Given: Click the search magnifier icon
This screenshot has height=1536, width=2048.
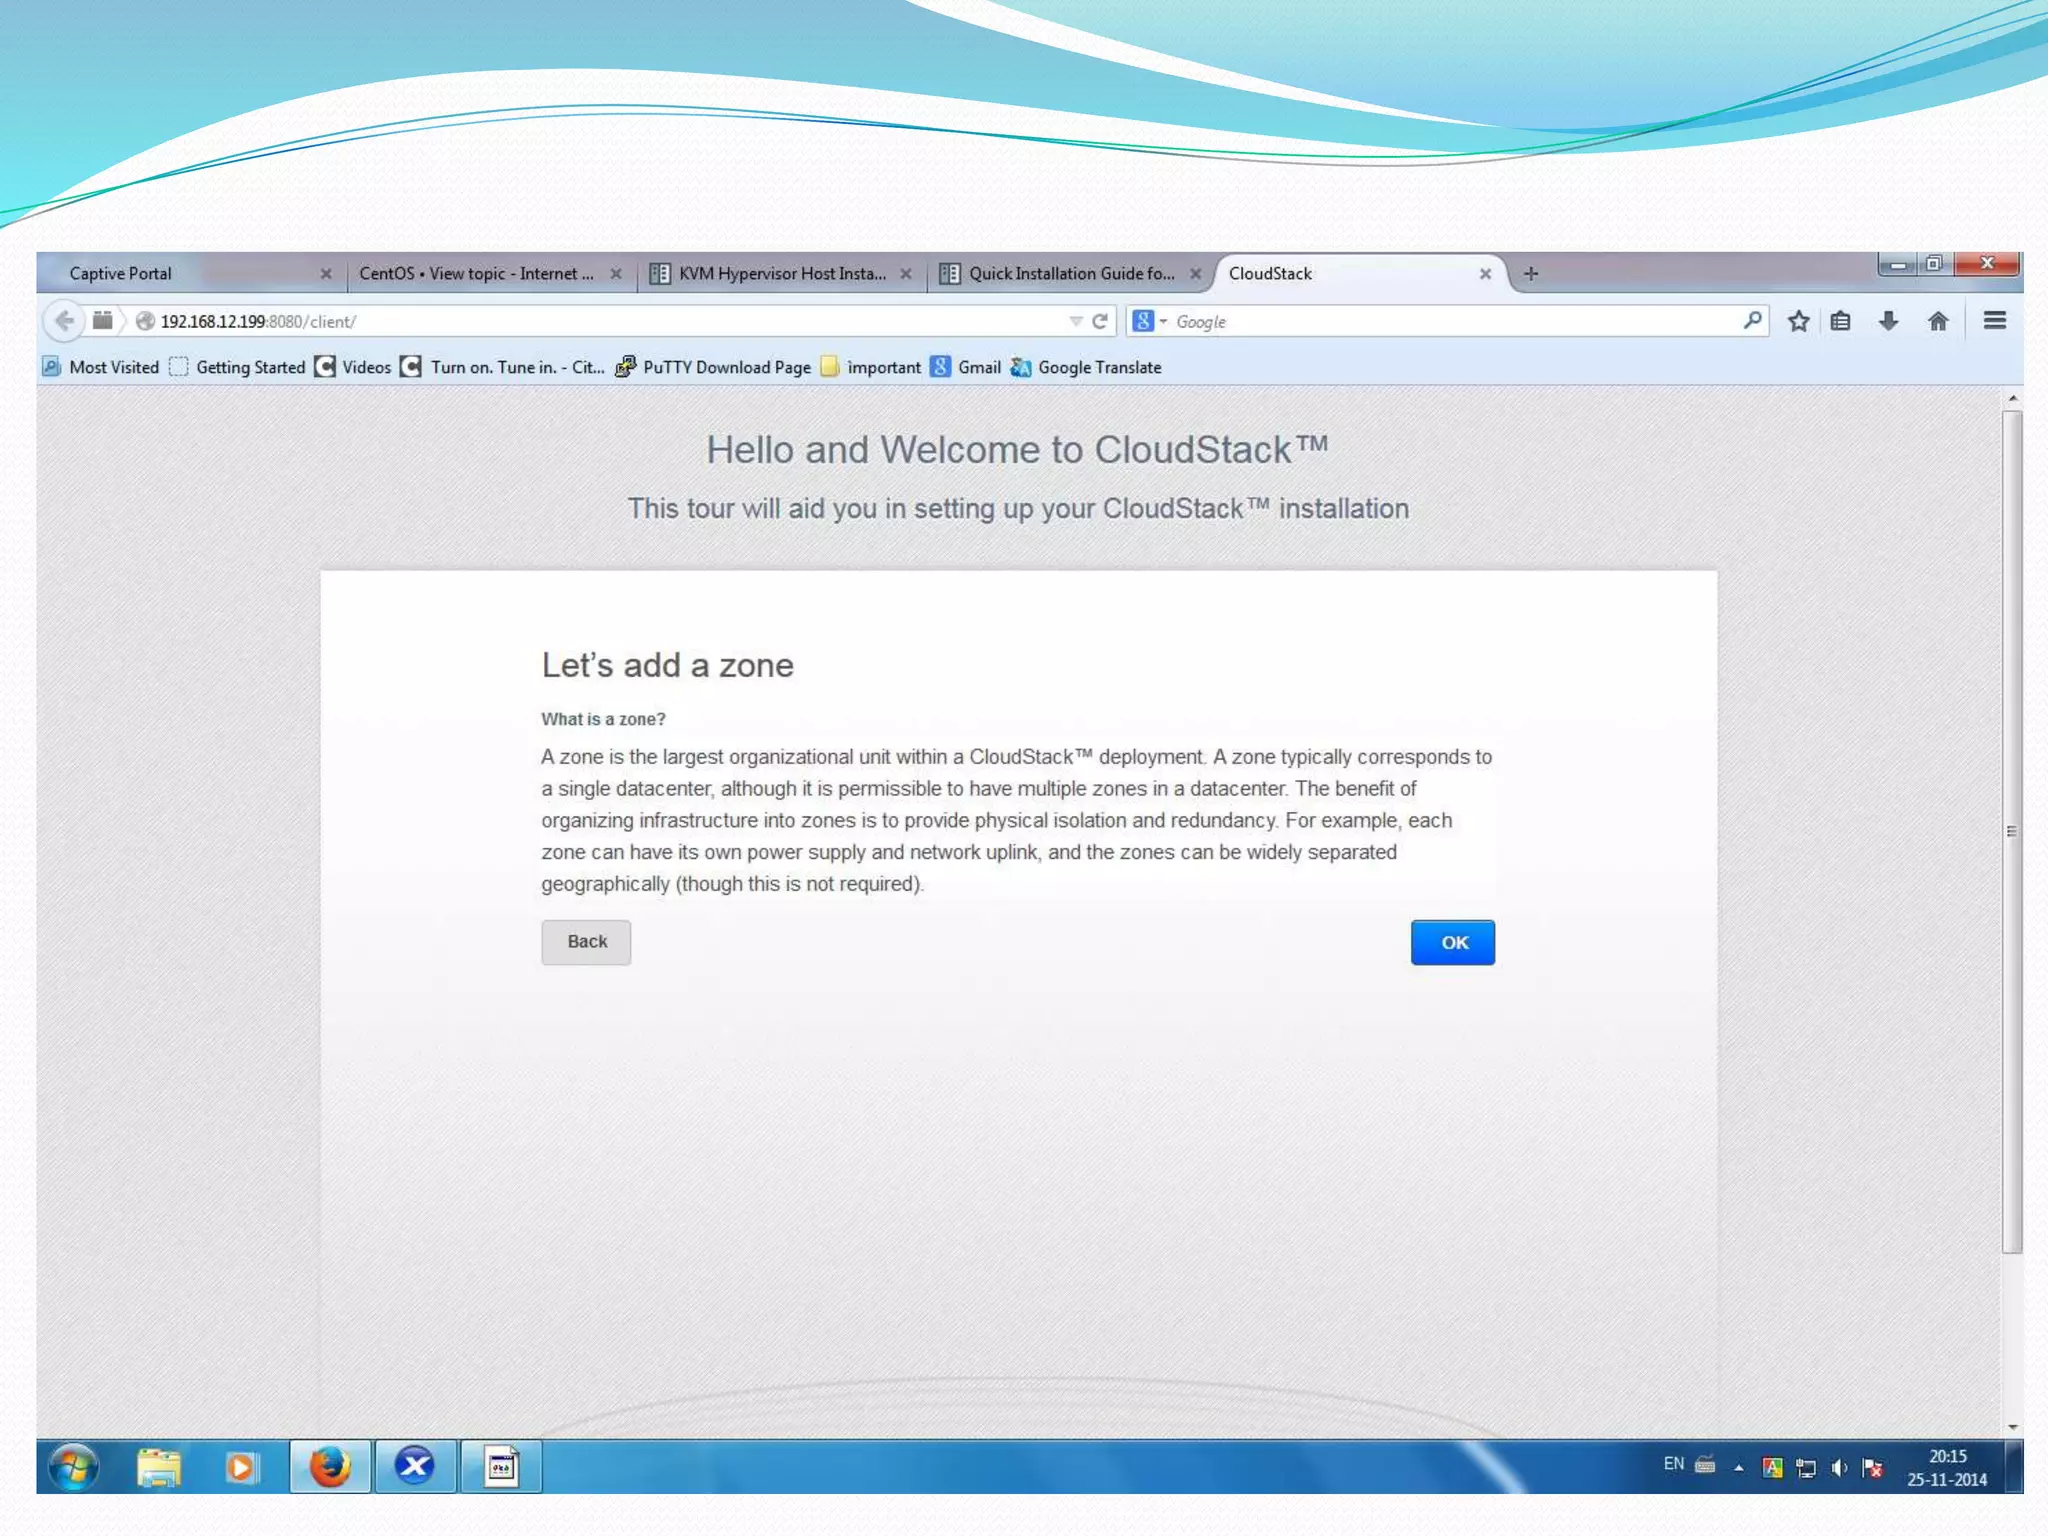Looking at the screenshot, I should pos(1752,321).
